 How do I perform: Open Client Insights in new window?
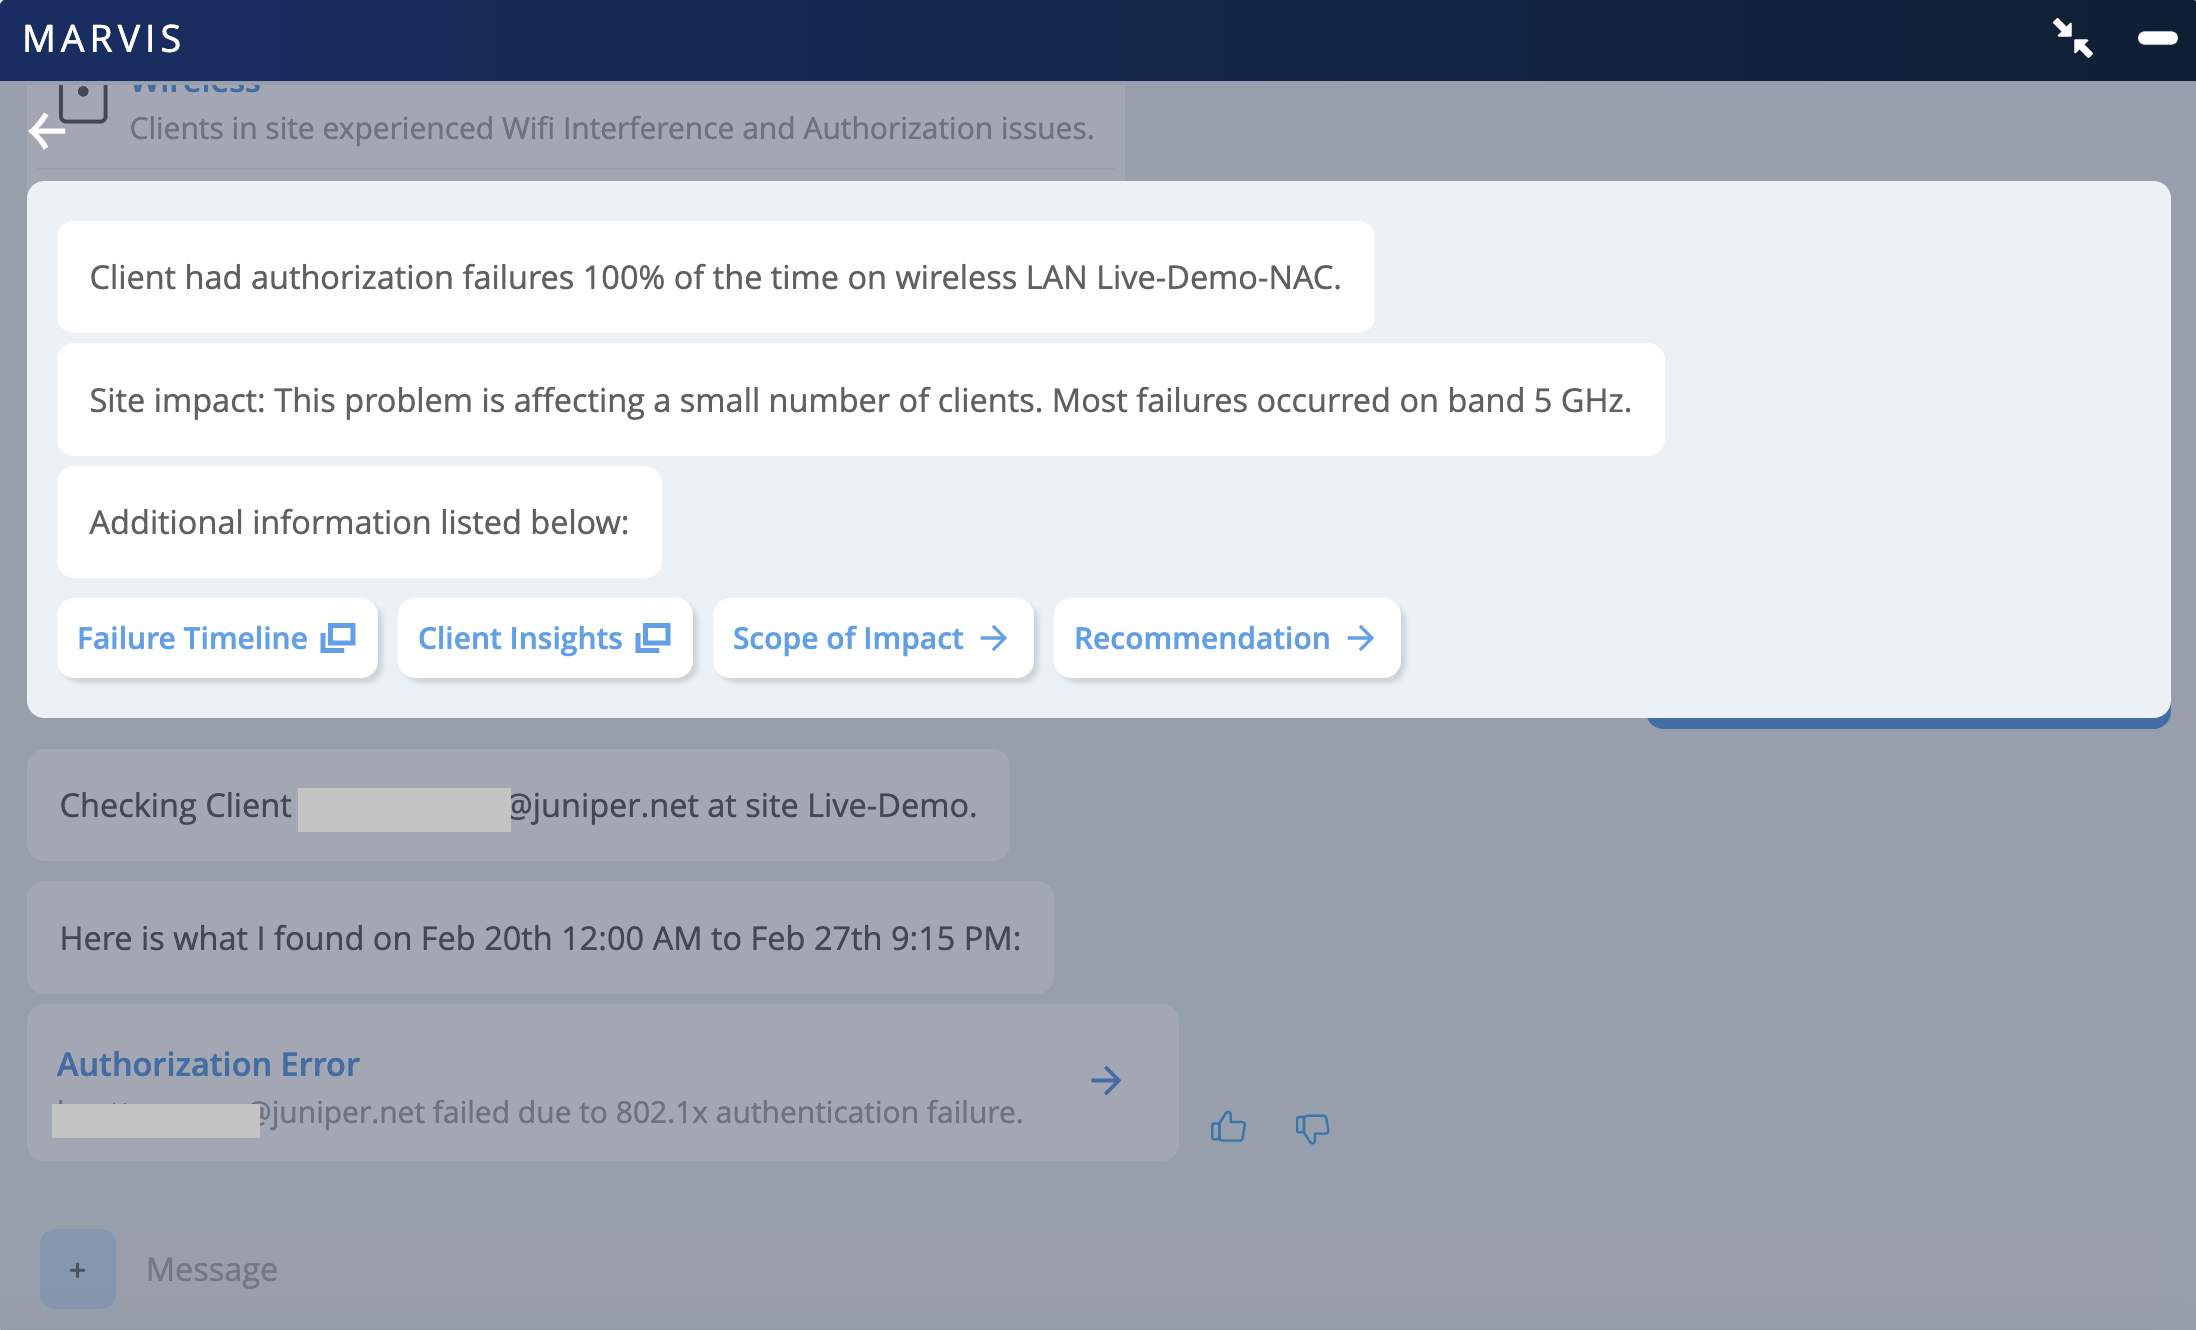[x=544, y=638]
